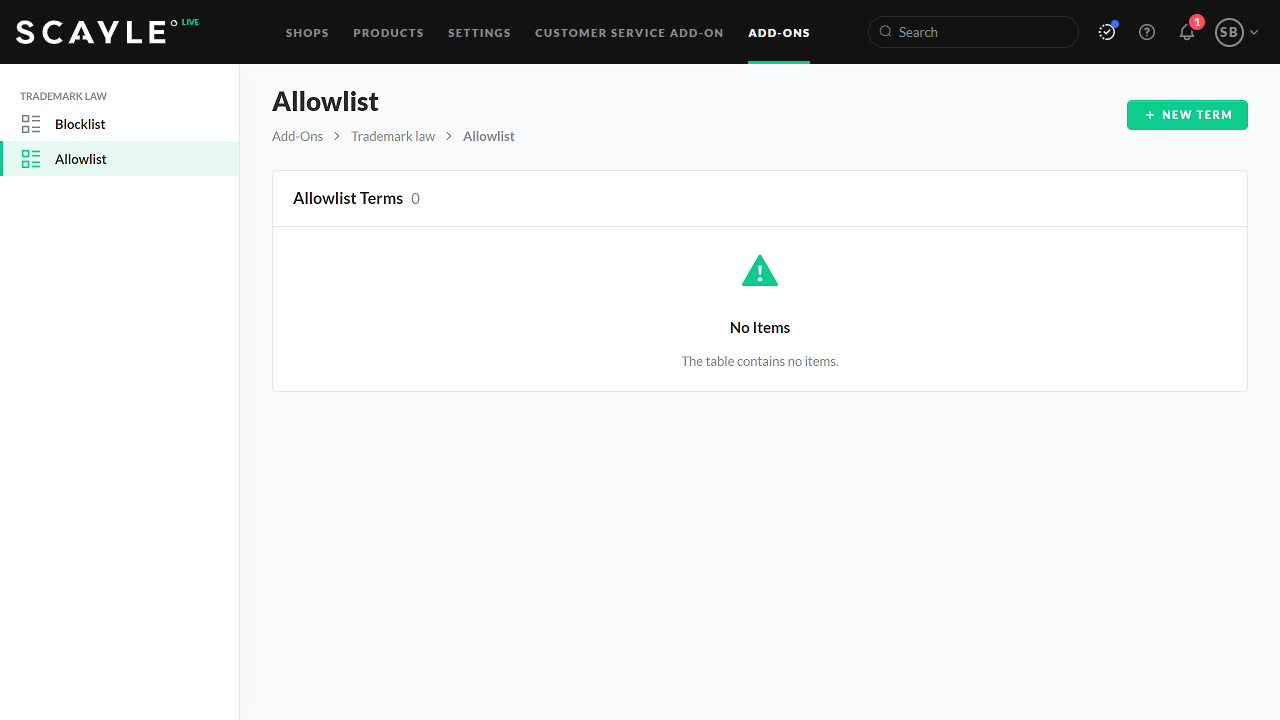Click the LIVE environment badge
The height and width of the screenshot is (720, 1280).
pos(190,22)
